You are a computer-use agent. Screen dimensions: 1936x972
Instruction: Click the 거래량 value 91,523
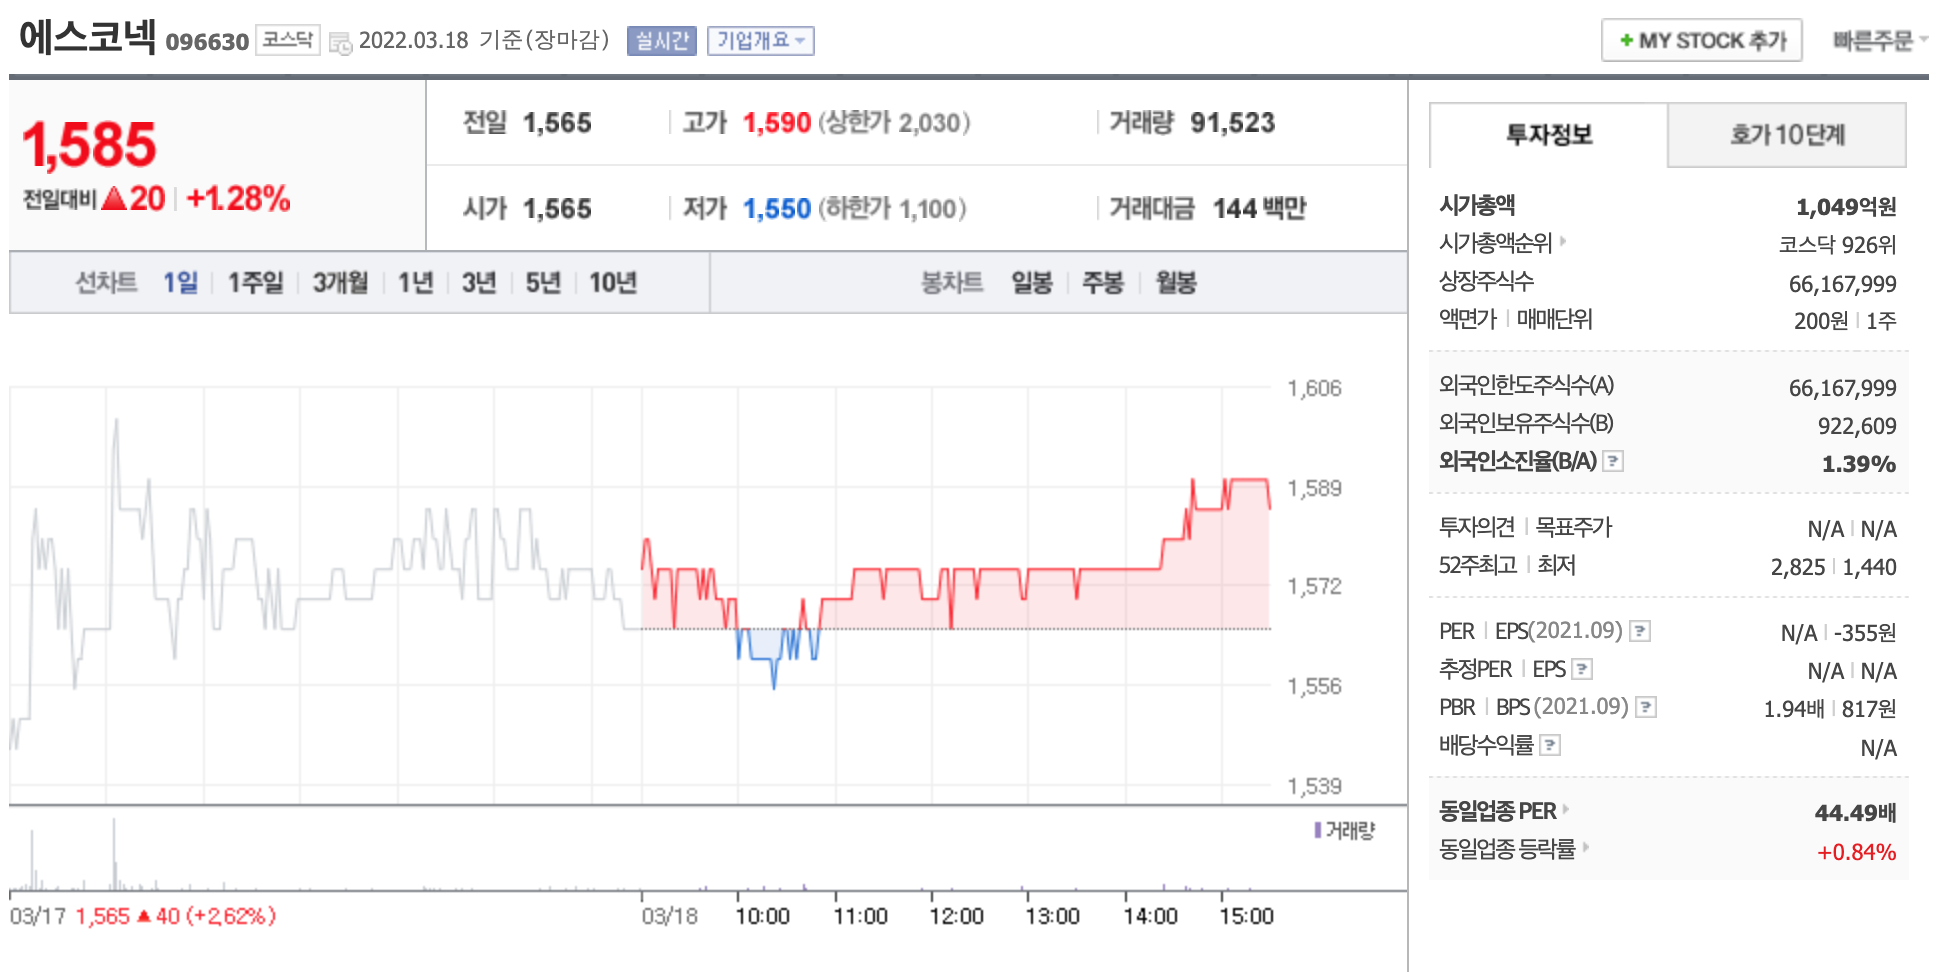point(1233,123)
